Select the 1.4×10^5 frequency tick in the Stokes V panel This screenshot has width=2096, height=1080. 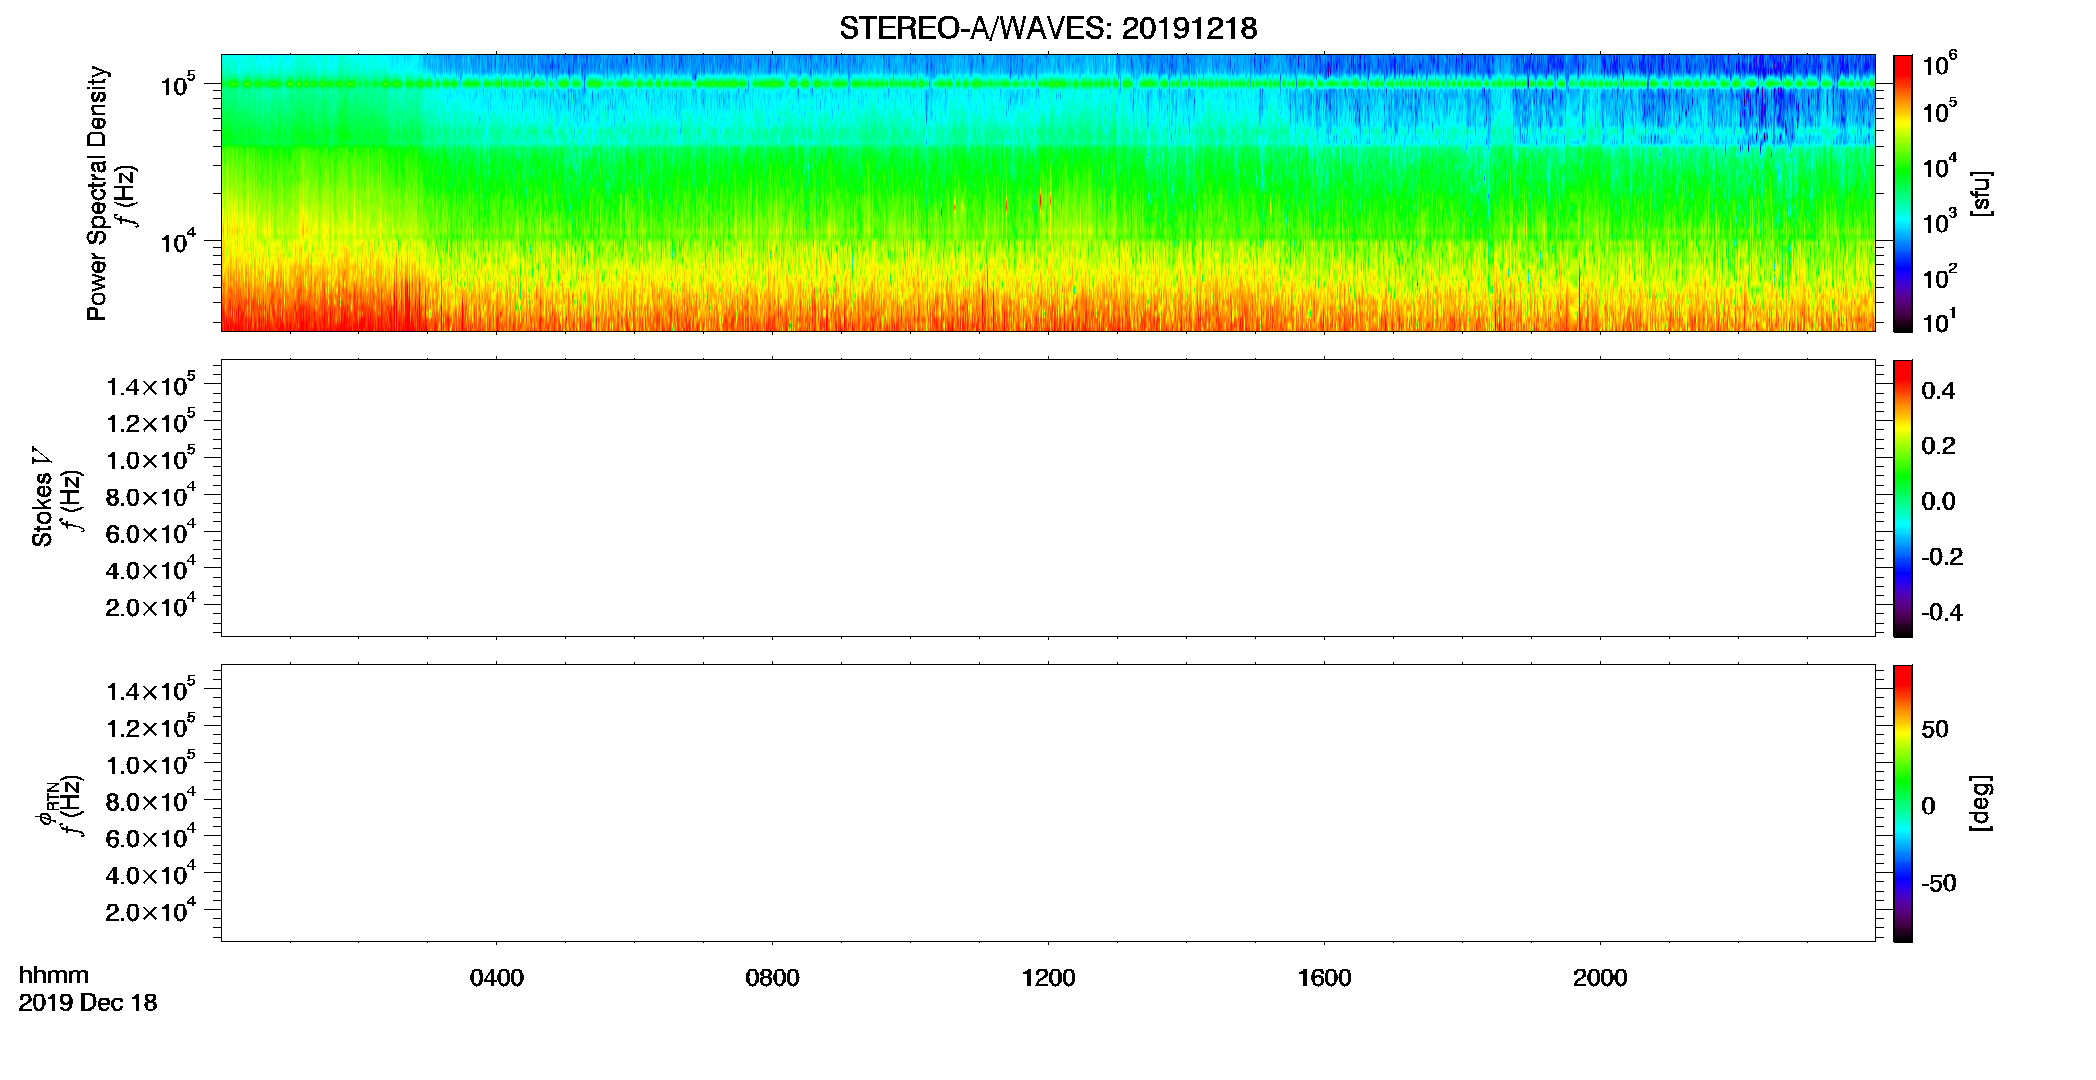coord(151,385)
